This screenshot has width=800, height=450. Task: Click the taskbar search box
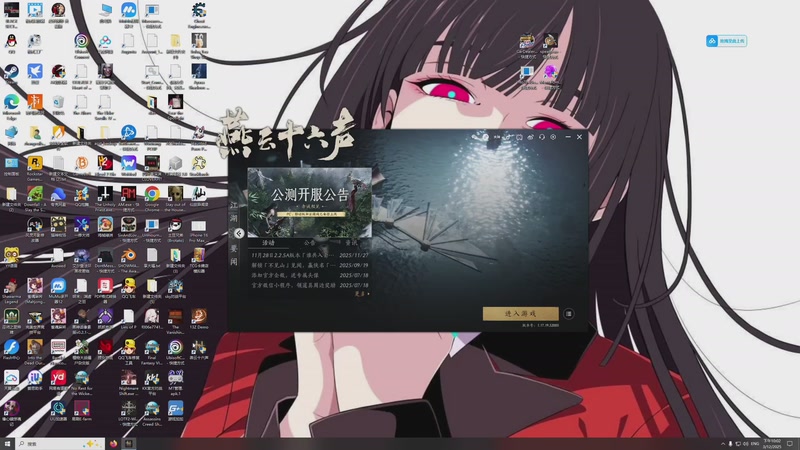click(x=60, y=444)
